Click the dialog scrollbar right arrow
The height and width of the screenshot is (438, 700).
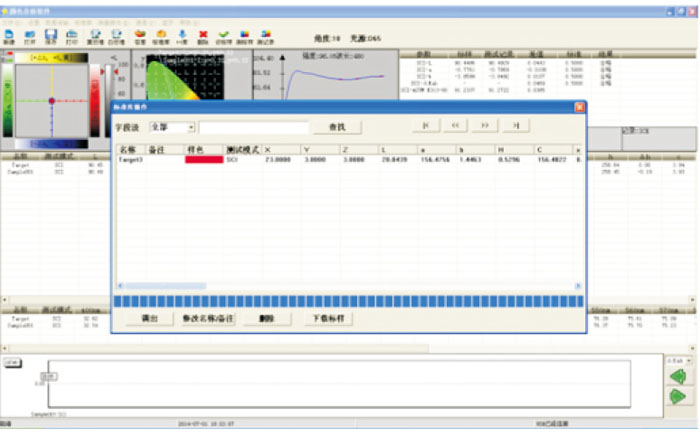pos(578,286)
